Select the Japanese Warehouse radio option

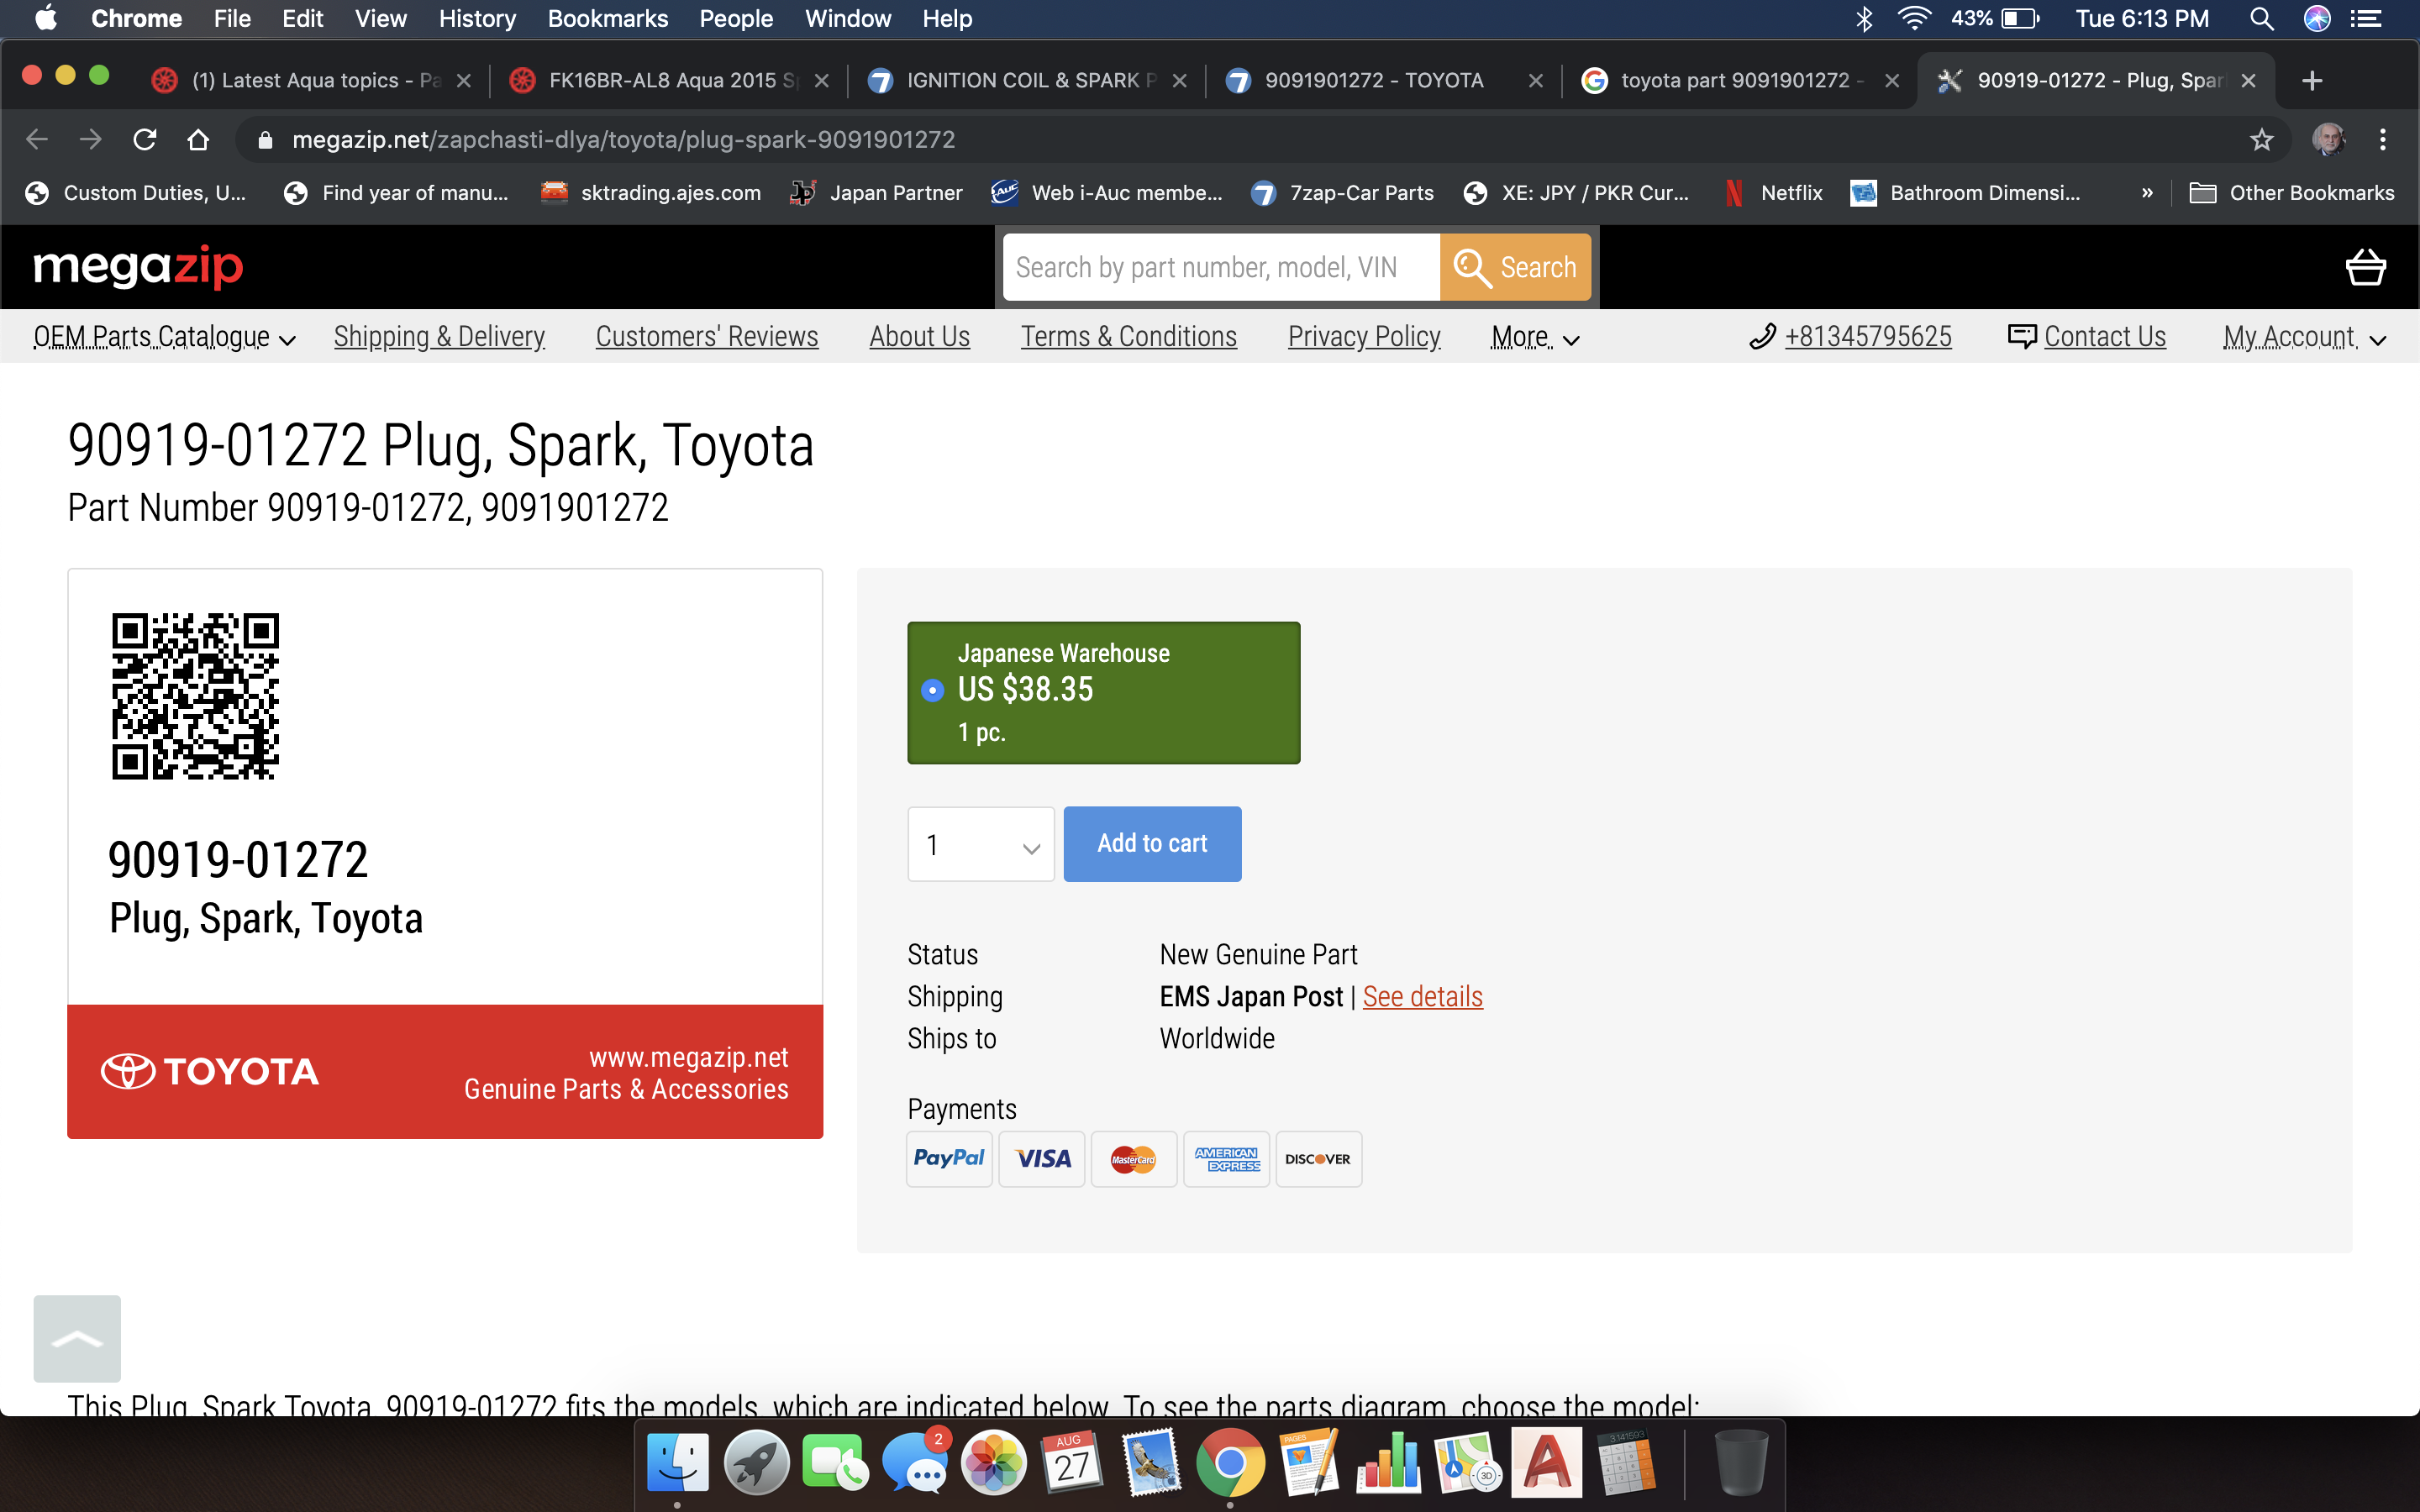coord(932,690)
